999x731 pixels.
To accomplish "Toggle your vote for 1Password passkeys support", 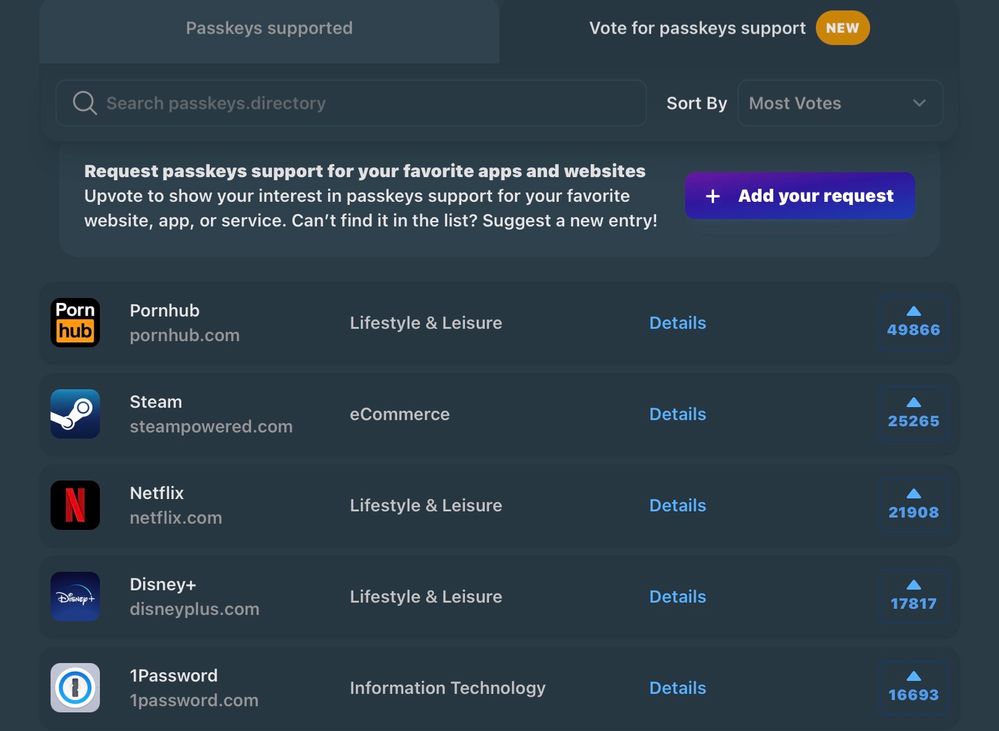I will pyautogui.click(x=913, y=687).
